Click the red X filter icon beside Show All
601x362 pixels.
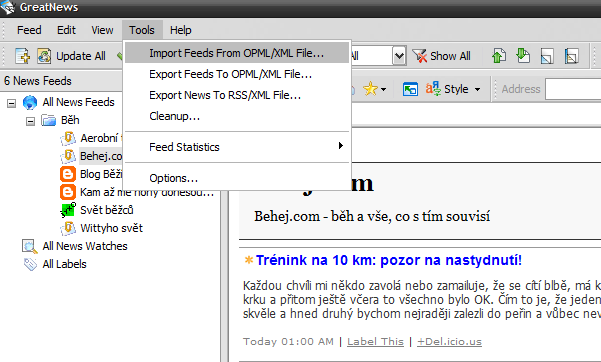[420, 56]
